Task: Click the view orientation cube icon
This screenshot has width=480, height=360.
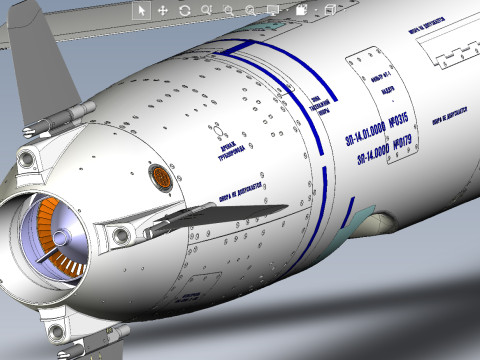Action: pos(330,10)
